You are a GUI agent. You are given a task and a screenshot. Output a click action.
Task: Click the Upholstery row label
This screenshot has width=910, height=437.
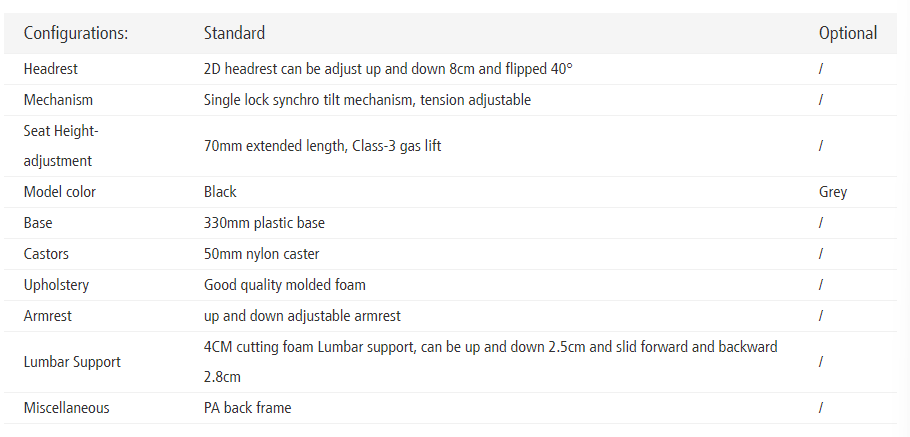[x=56, y=285]
